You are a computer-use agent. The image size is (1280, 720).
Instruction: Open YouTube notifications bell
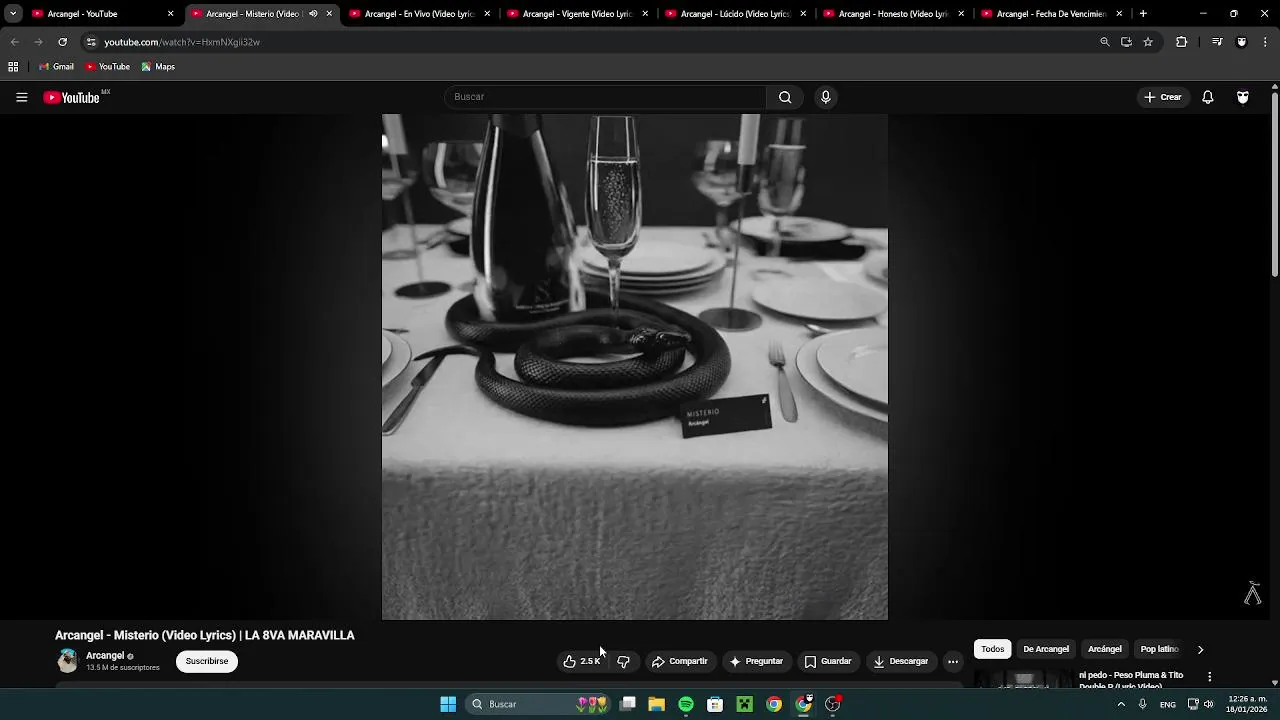(x=1208, y=97)
